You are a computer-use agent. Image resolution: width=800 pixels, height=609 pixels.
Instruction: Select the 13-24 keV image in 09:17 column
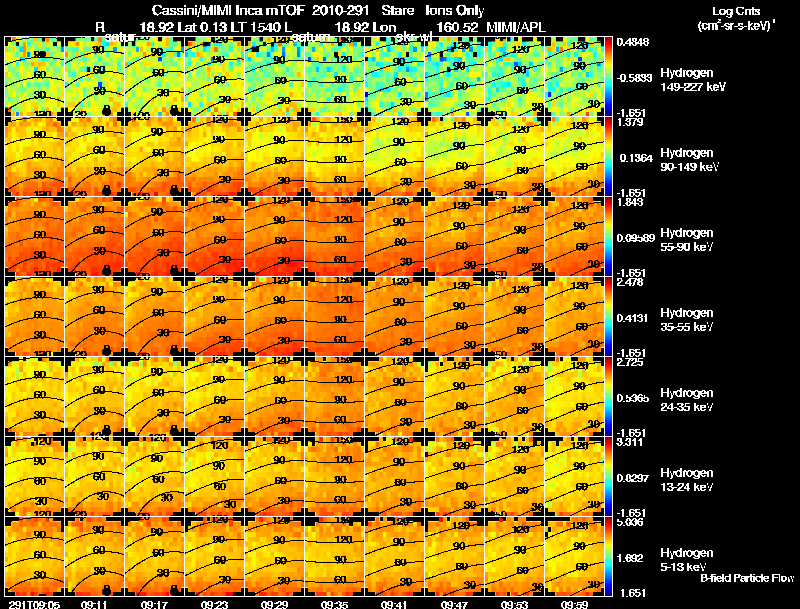(155, 476)
